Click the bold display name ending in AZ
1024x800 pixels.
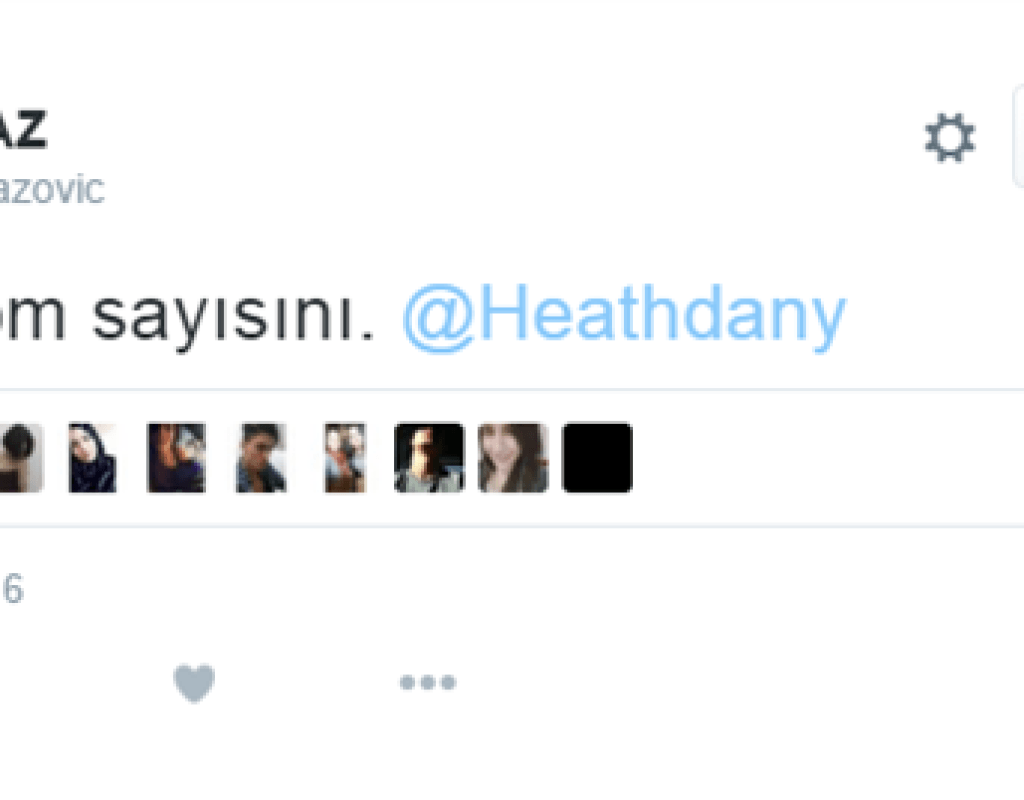[x=23, y=129]
